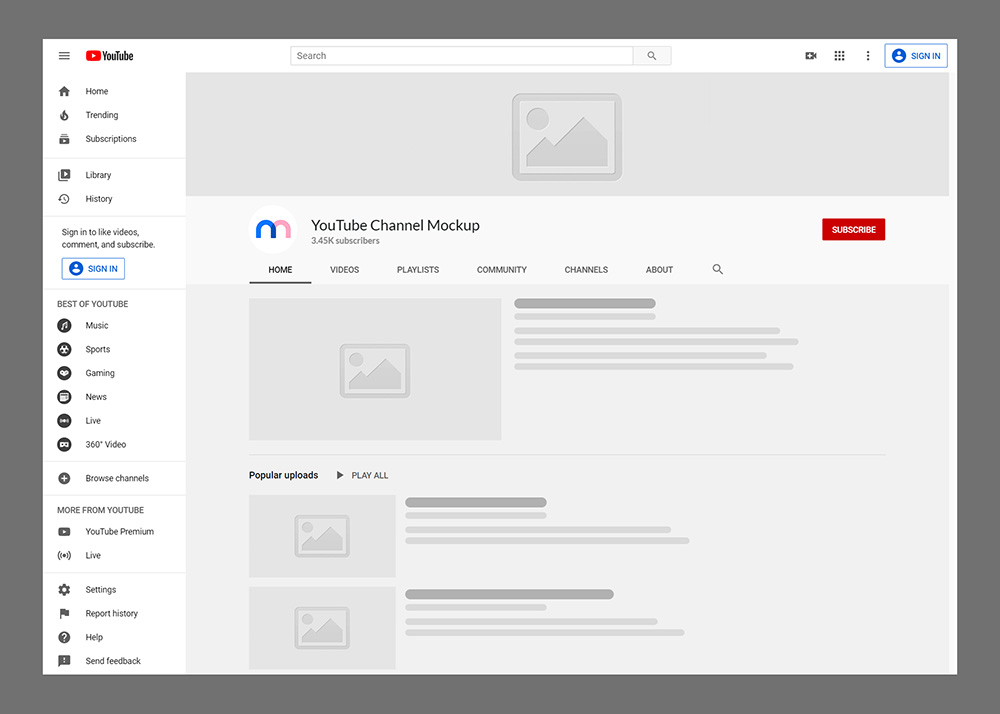This screenshot has height=714, width=1000.
Task: Click the YouTube Premium label
Action: tap(120, 532)
